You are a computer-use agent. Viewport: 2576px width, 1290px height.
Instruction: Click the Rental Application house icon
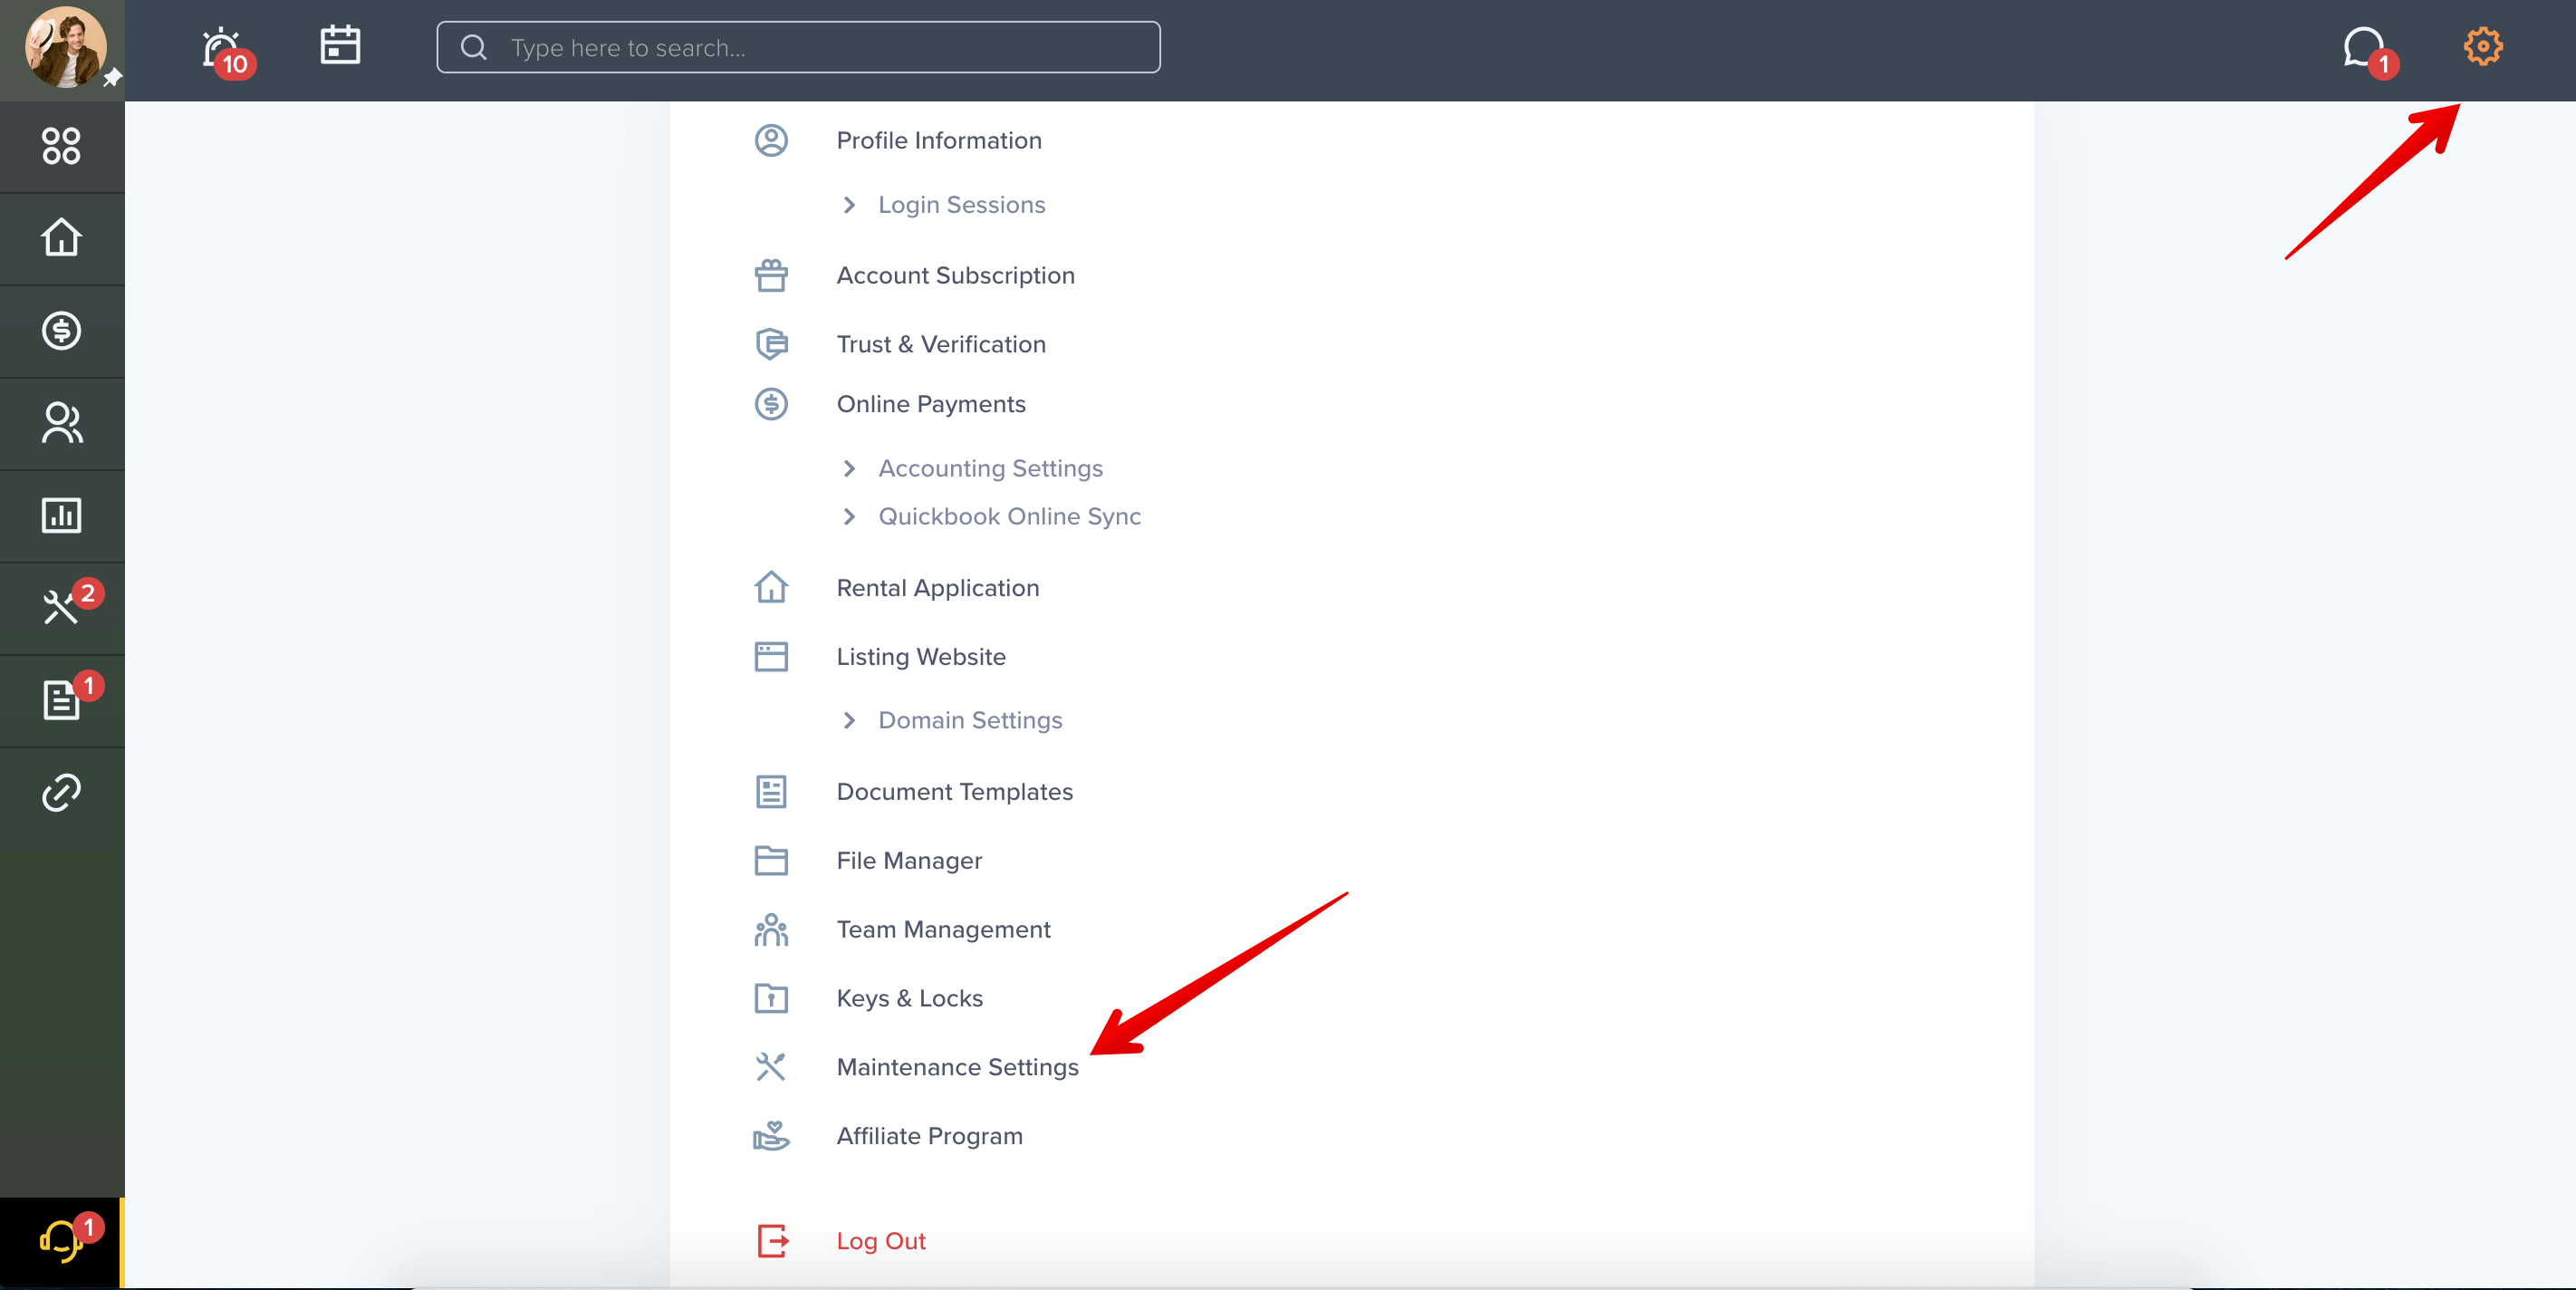pyautogui.click(x=771, y=587)
